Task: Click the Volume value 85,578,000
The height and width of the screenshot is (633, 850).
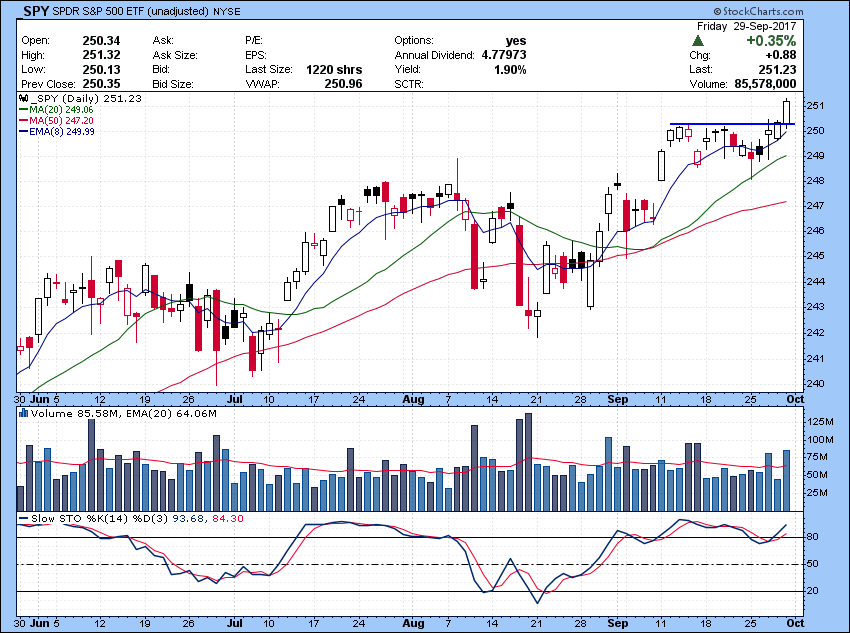Action: [x=765, y=84]
